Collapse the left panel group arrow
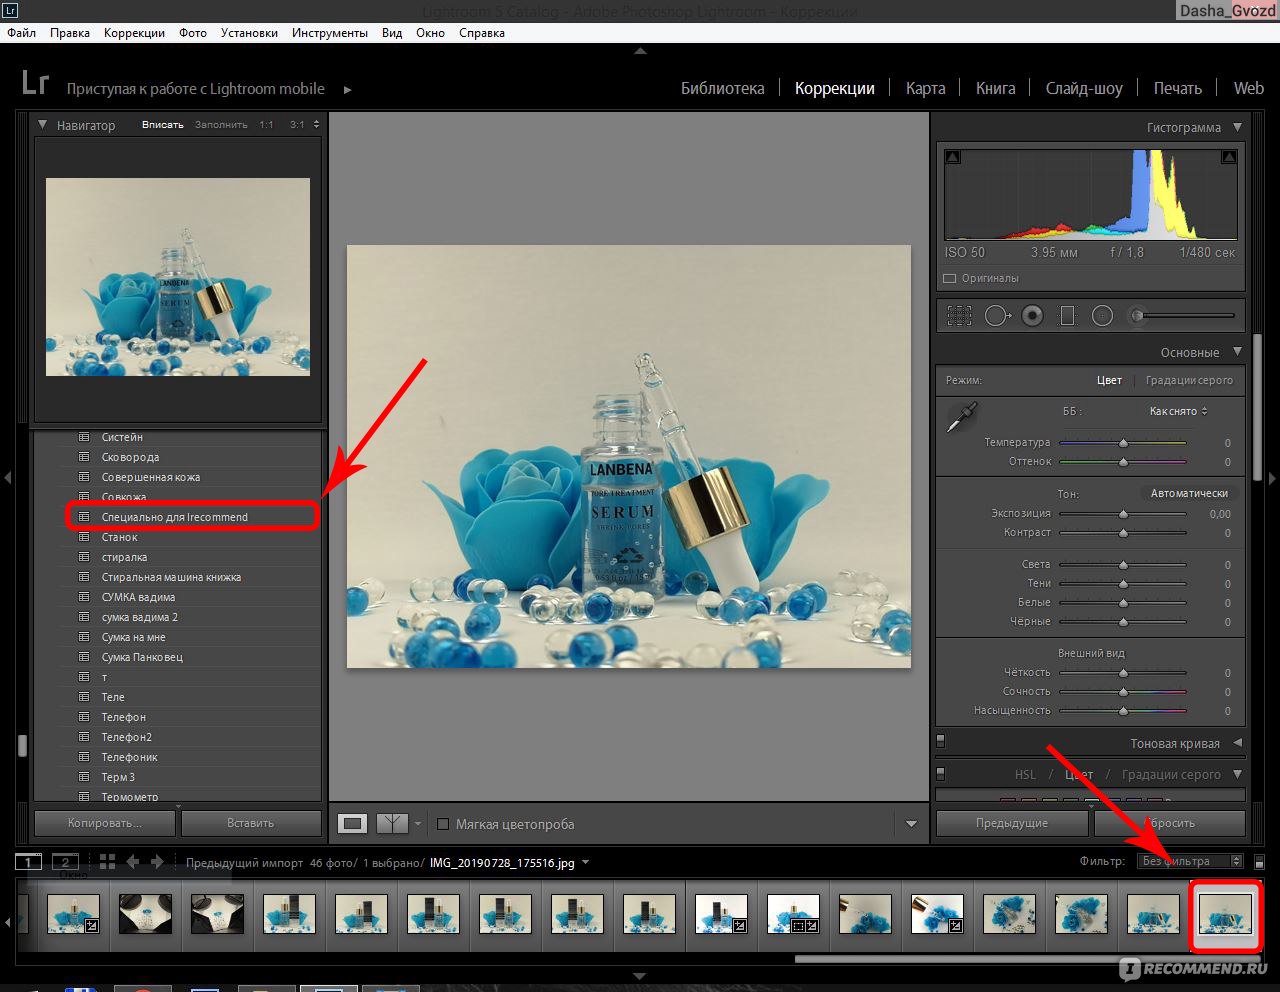This screenshot has height=992, width=1280. (7, 478)
